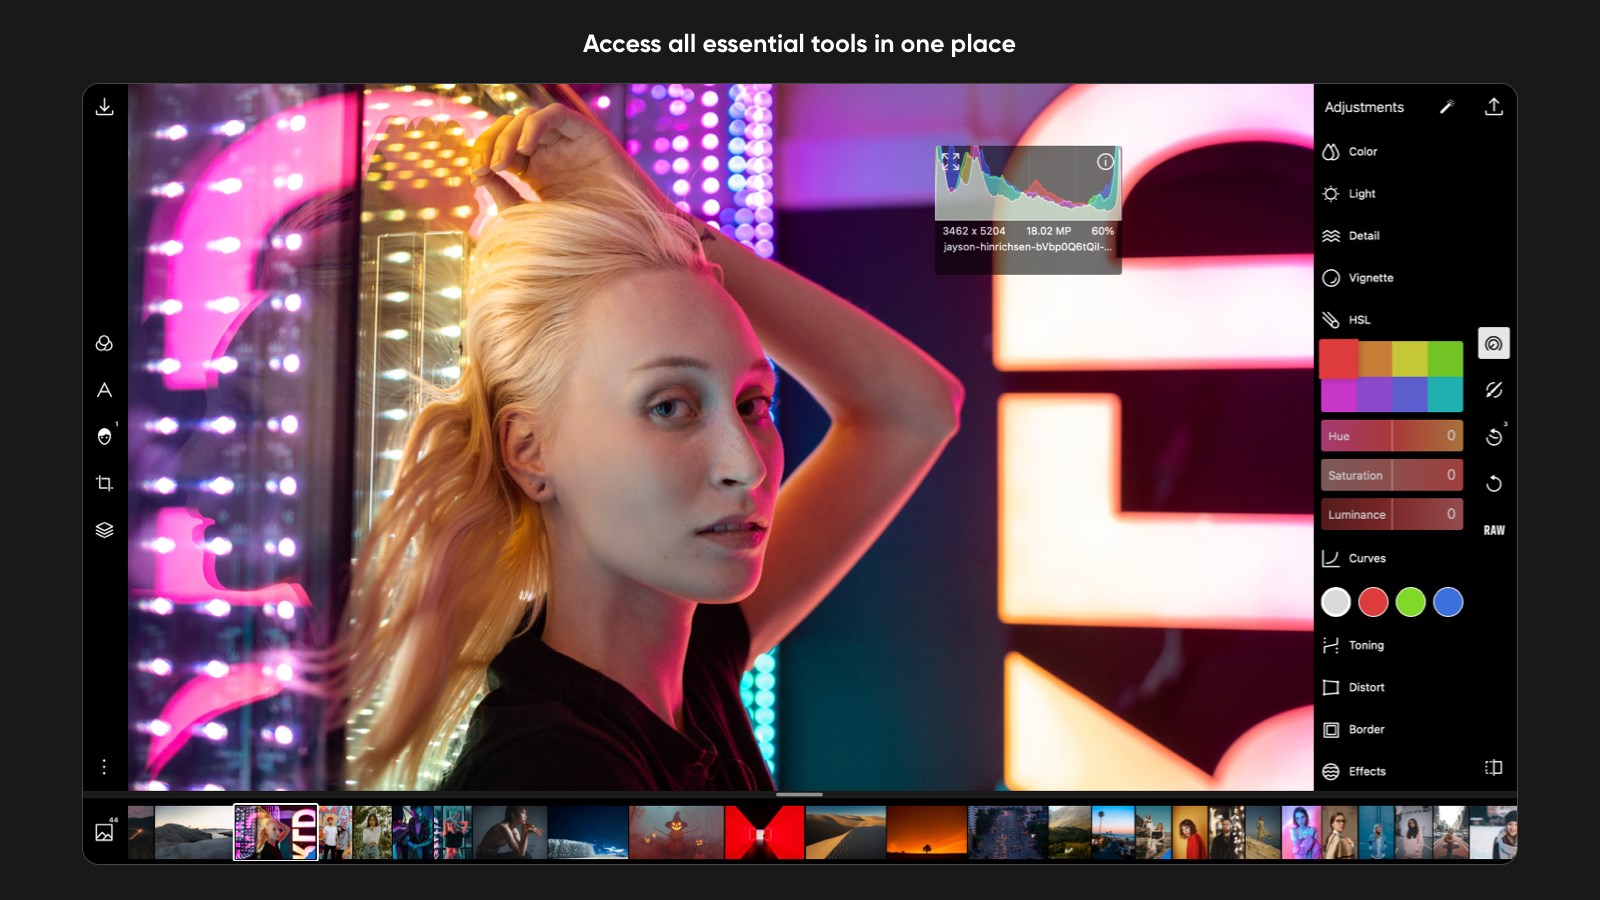Open the text tool
Screen dimensions: 1600x900
104,390
